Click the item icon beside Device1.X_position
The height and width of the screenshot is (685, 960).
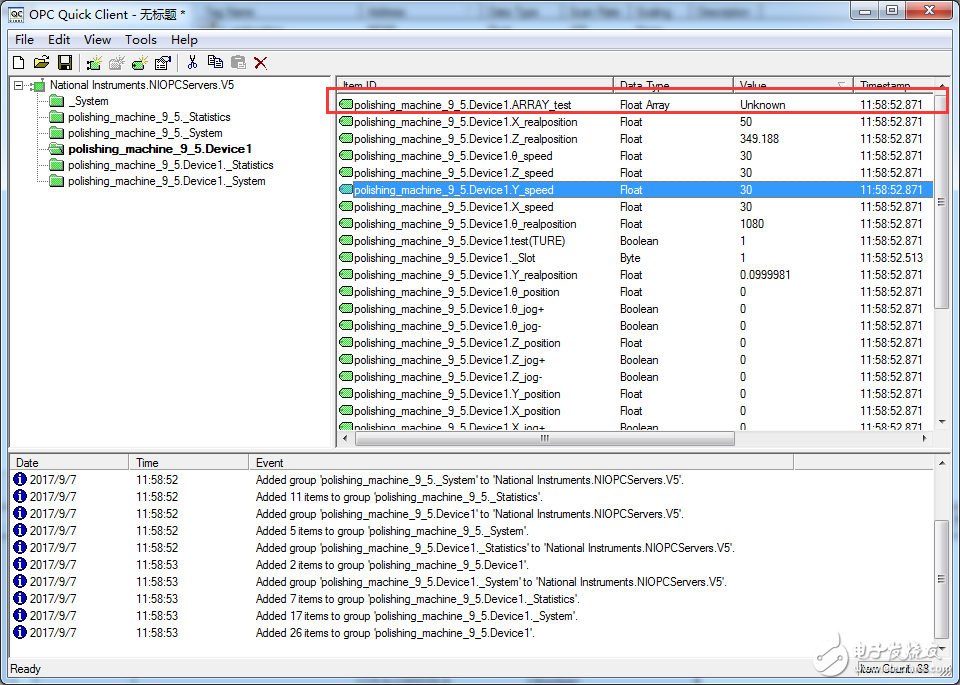[346, 411]
